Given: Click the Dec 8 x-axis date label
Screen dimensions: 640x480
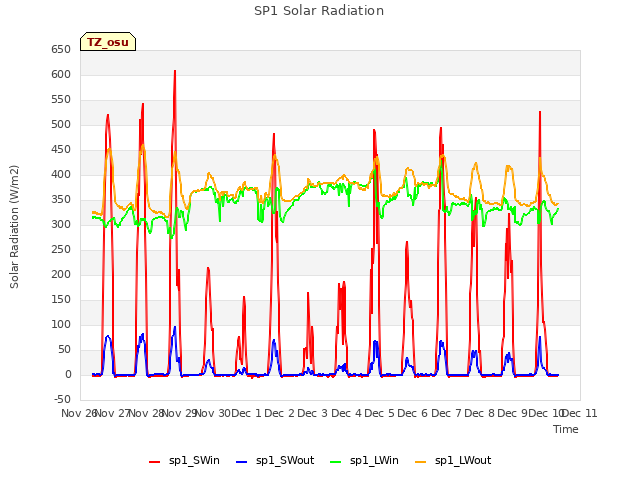Looking at the screenshot, I should 480,413.
